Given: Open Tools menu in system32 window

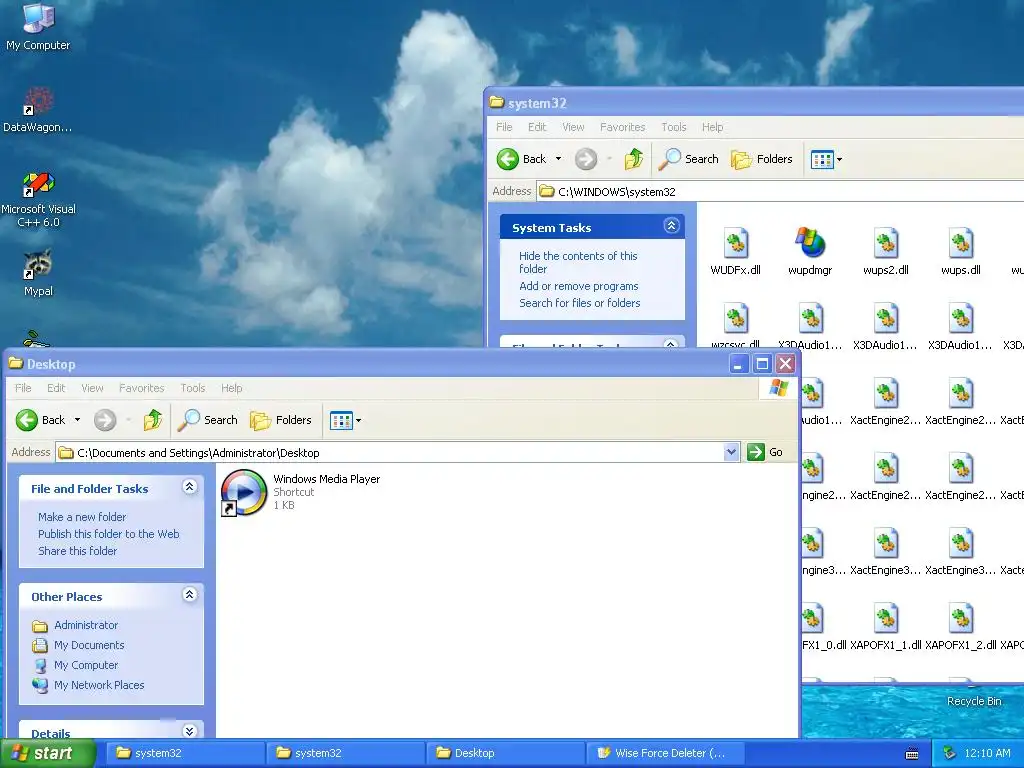Looking at the screenshot, I should 673,127.
